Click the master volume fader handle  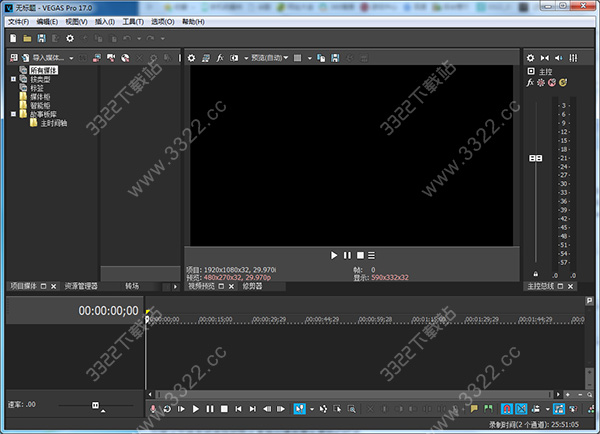[535, 158]
